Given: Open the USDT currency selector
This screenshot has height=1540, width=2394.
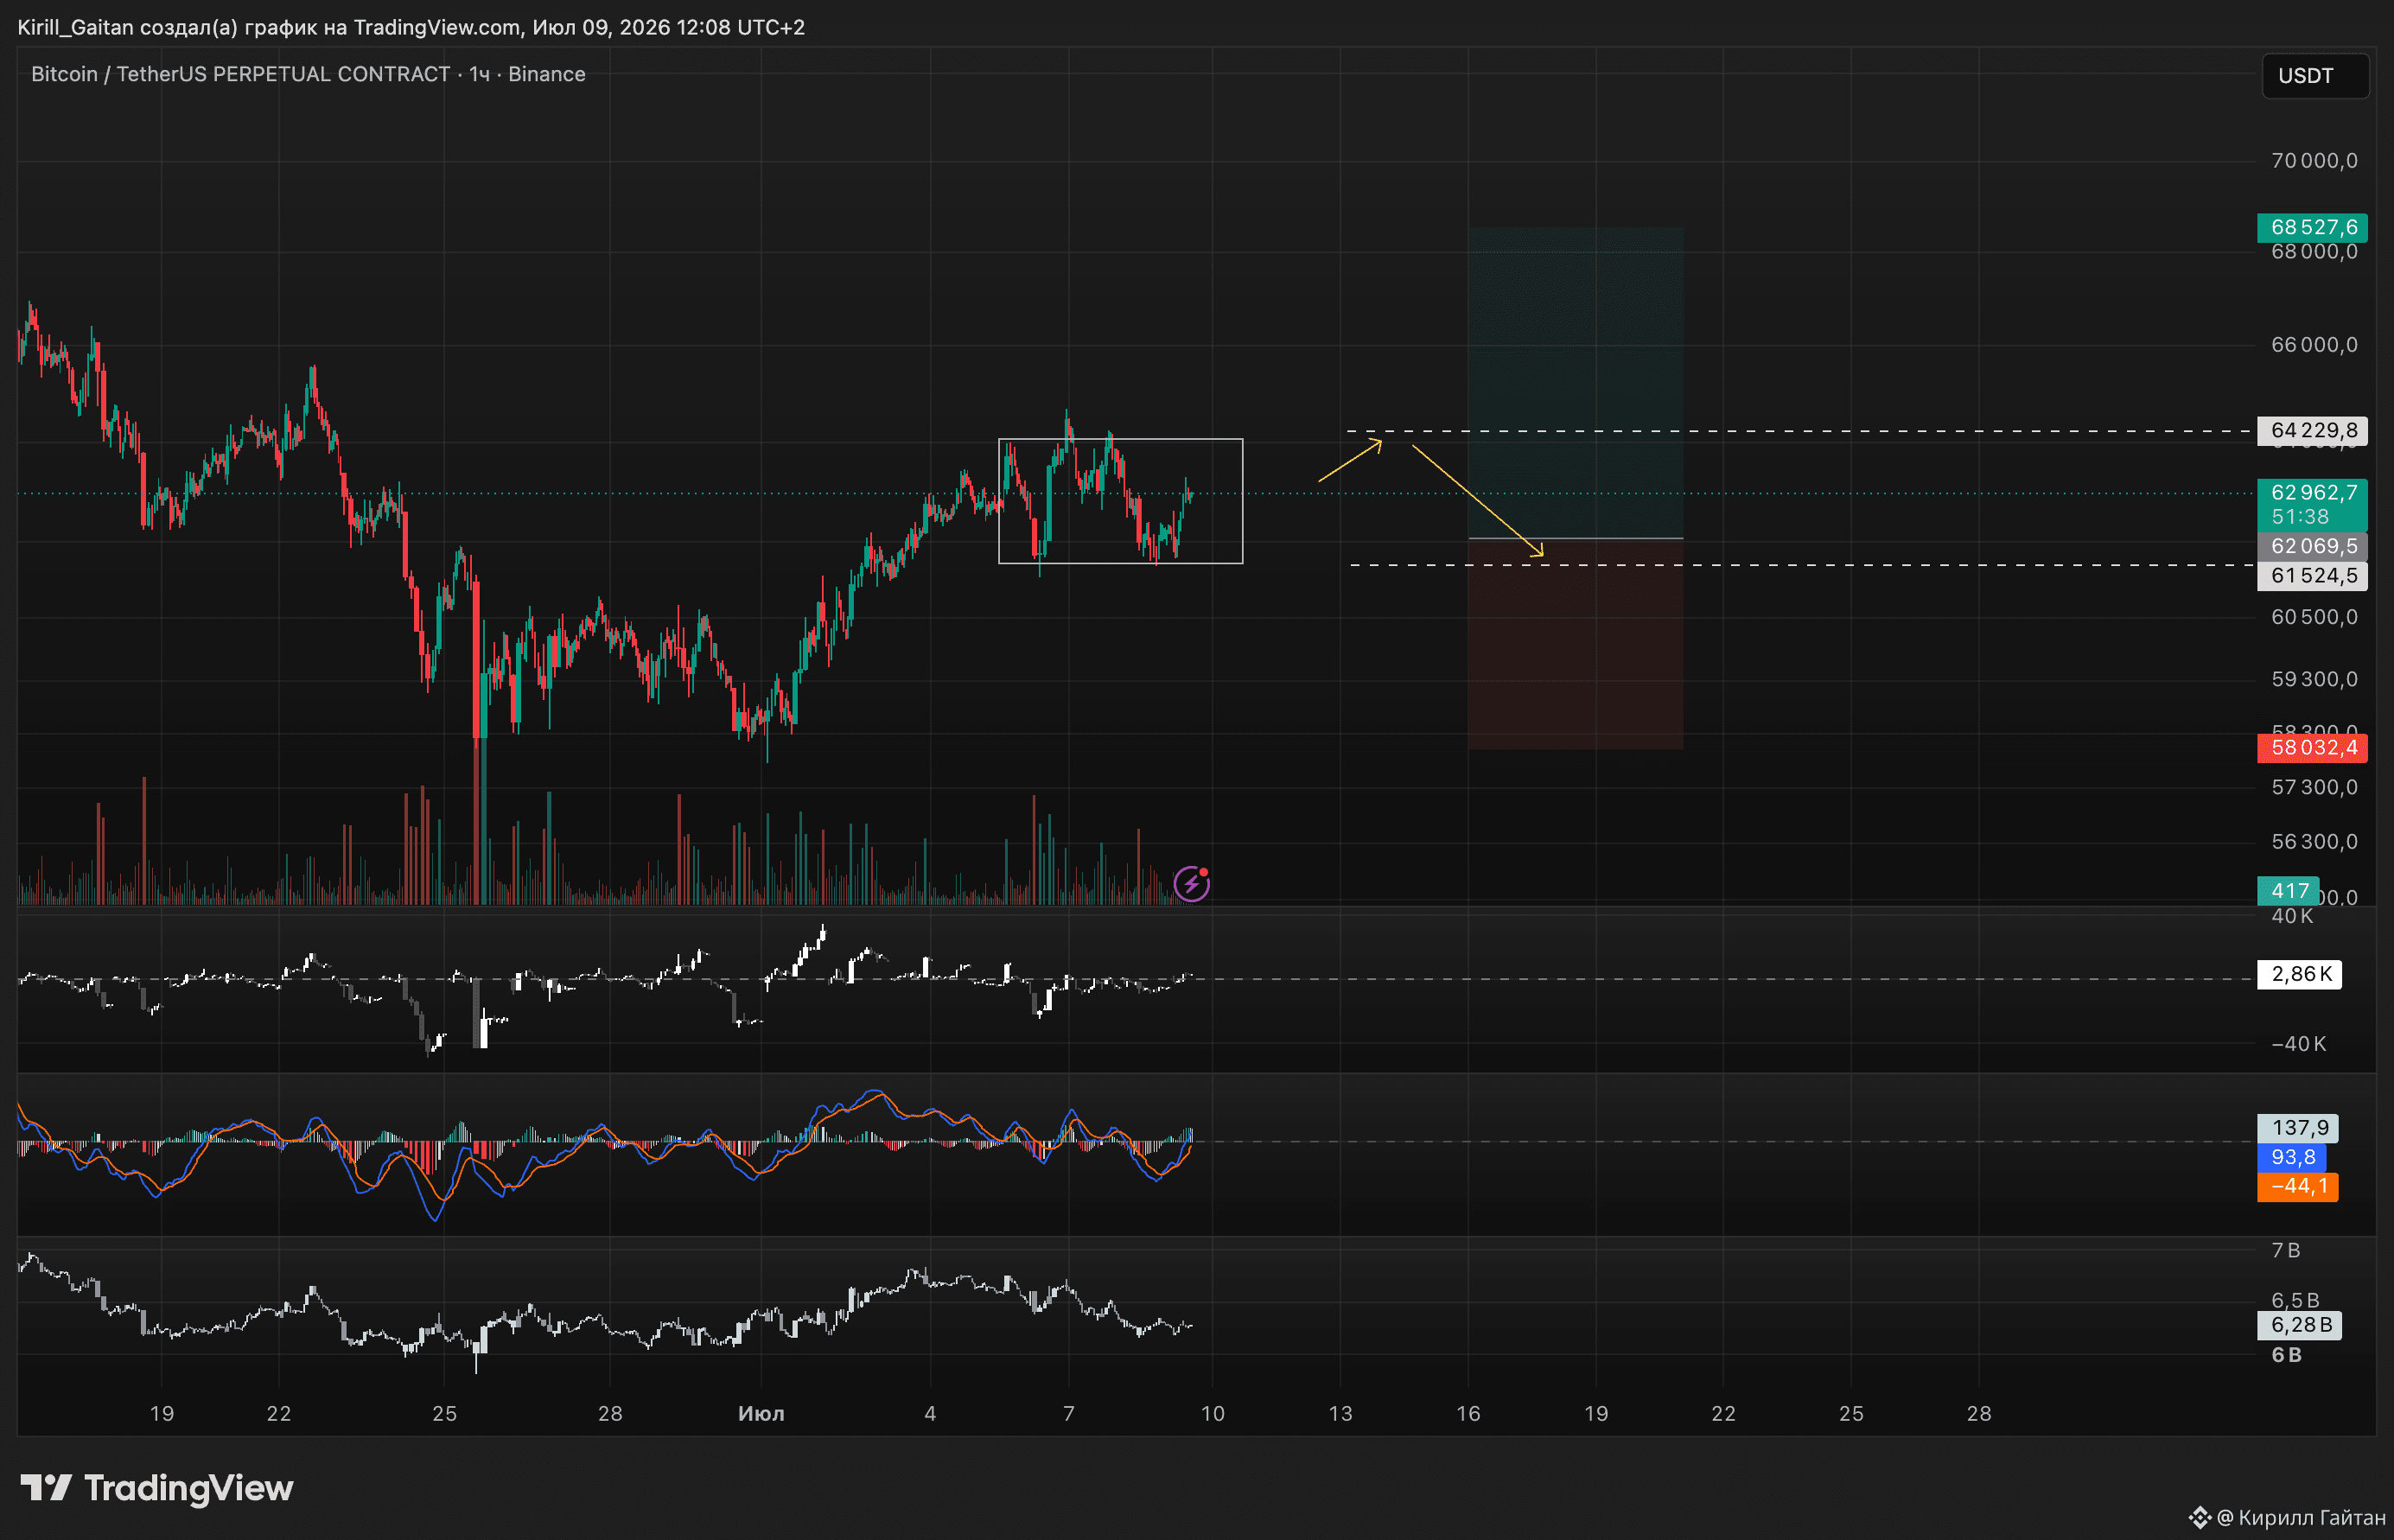Looking at the screenshot, I should (2315, 76).
